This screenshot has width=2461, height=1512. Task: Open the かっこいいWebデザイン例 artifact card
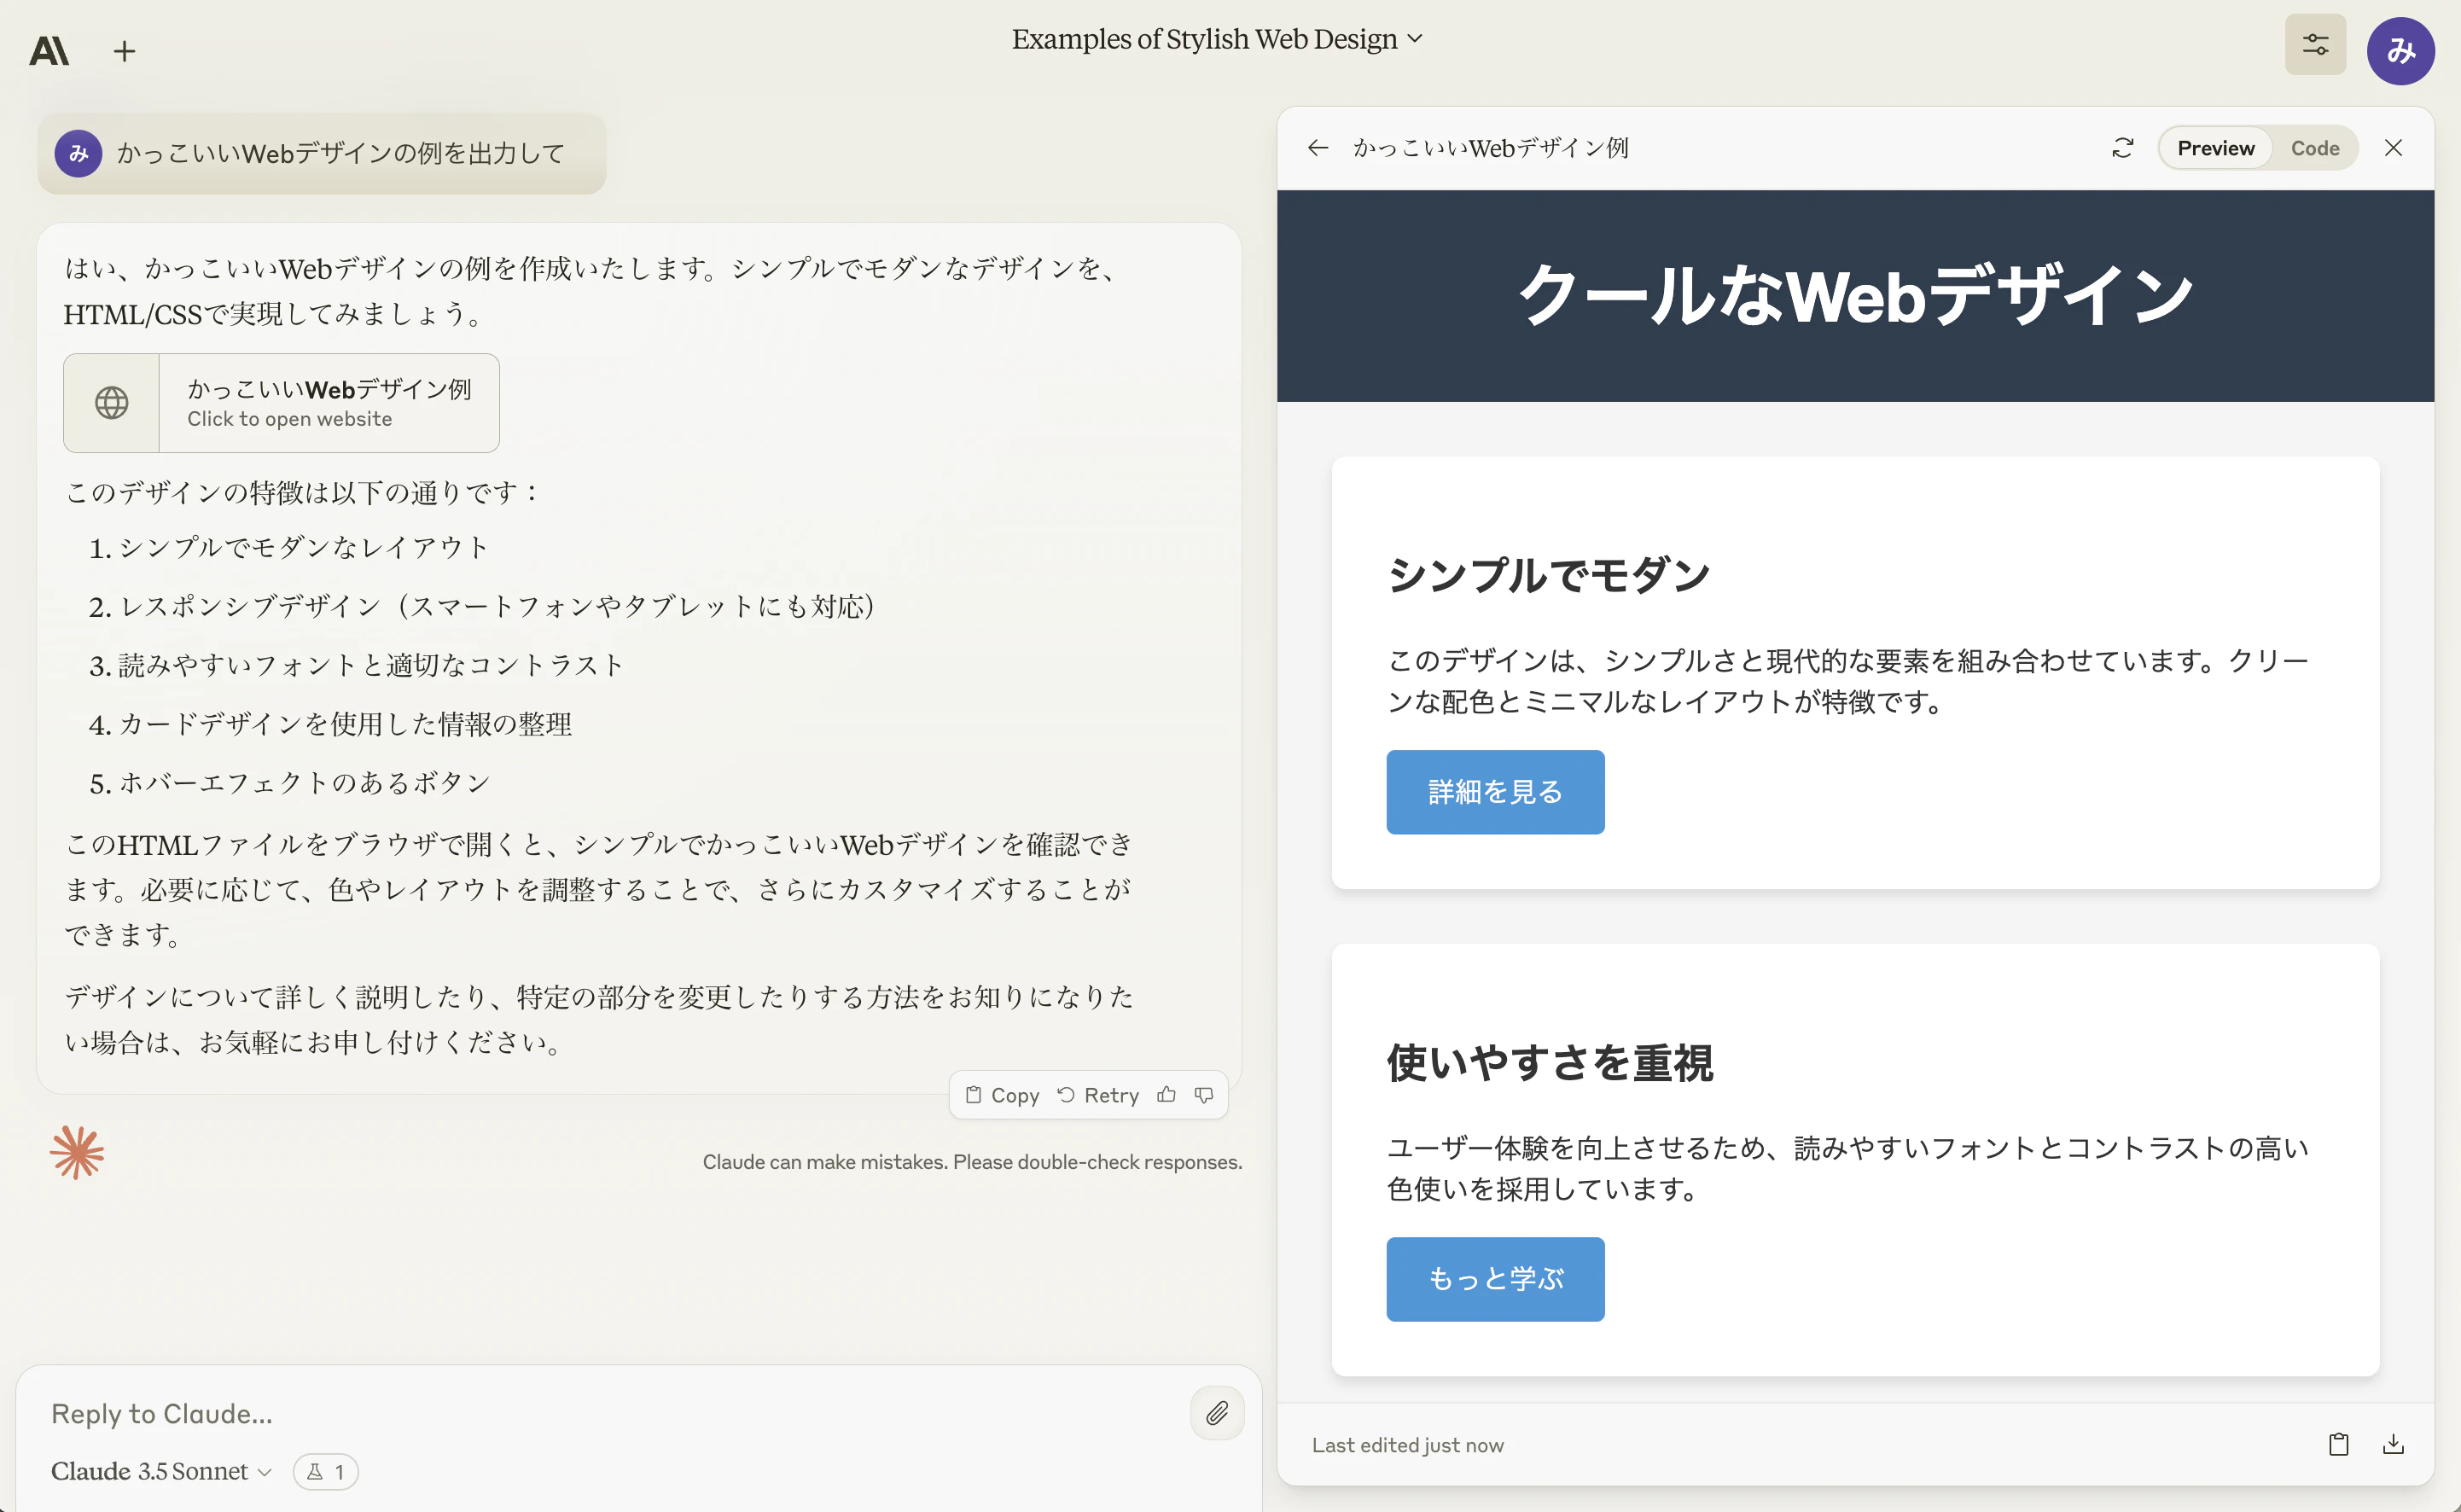coord(281,403)
